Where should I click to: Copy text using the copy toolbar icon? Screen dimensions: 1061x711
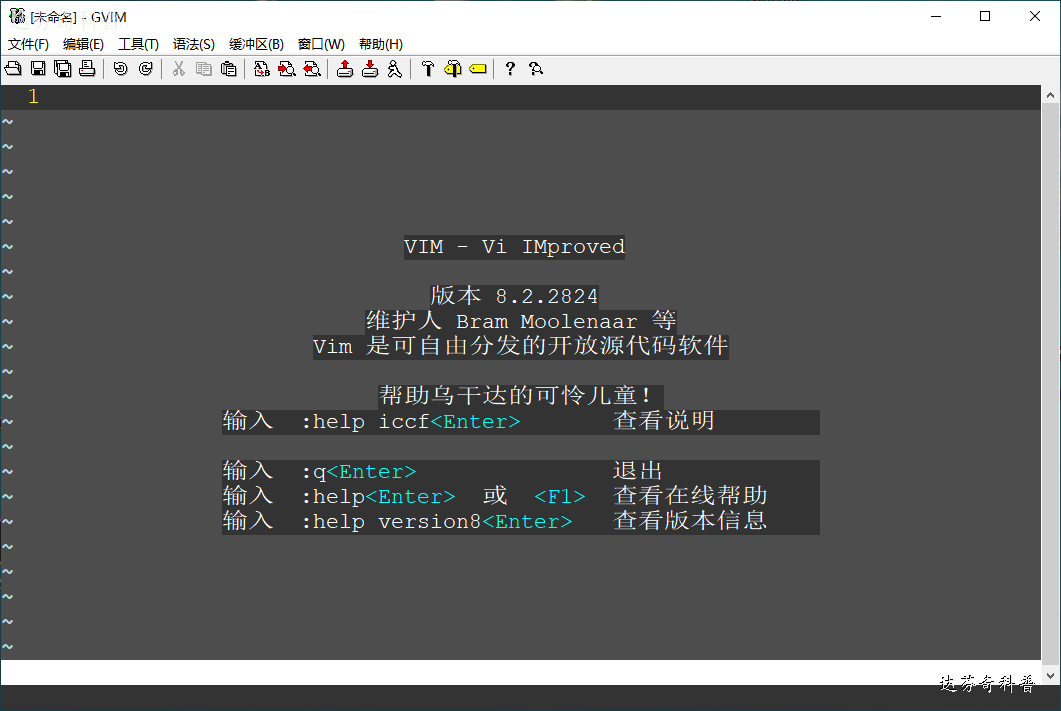tap(203, 68)
